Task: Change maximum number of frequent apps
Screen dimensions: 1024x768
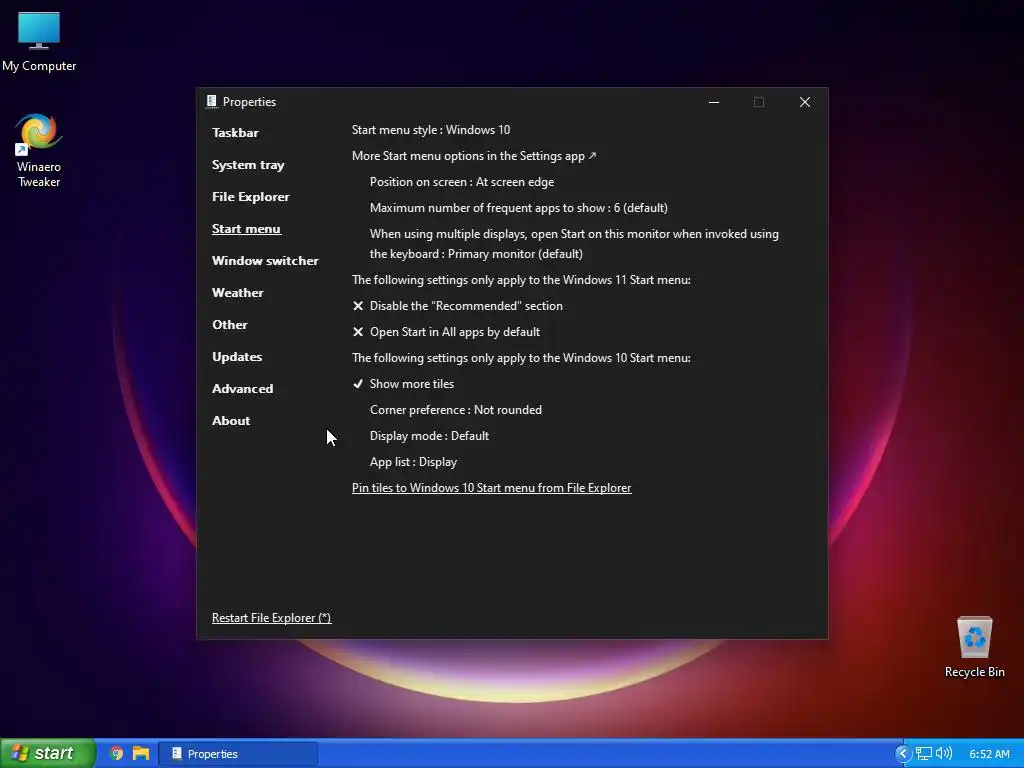Action: coord(519,208)
